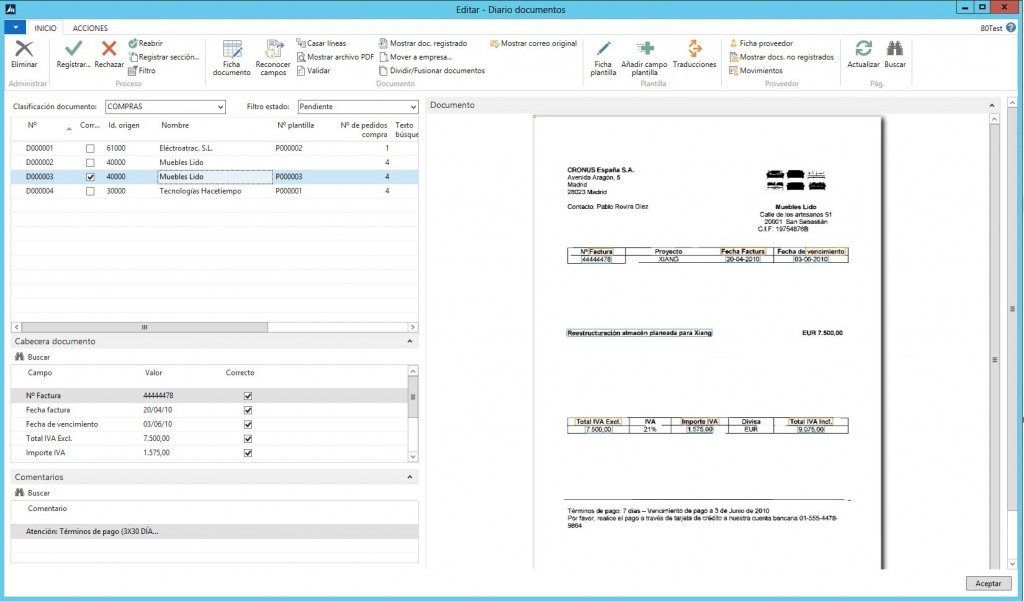The width and height of the screenshot is (1024, 601).
Task: Collapse the Cabecera documento section
Action: (409, 341)
